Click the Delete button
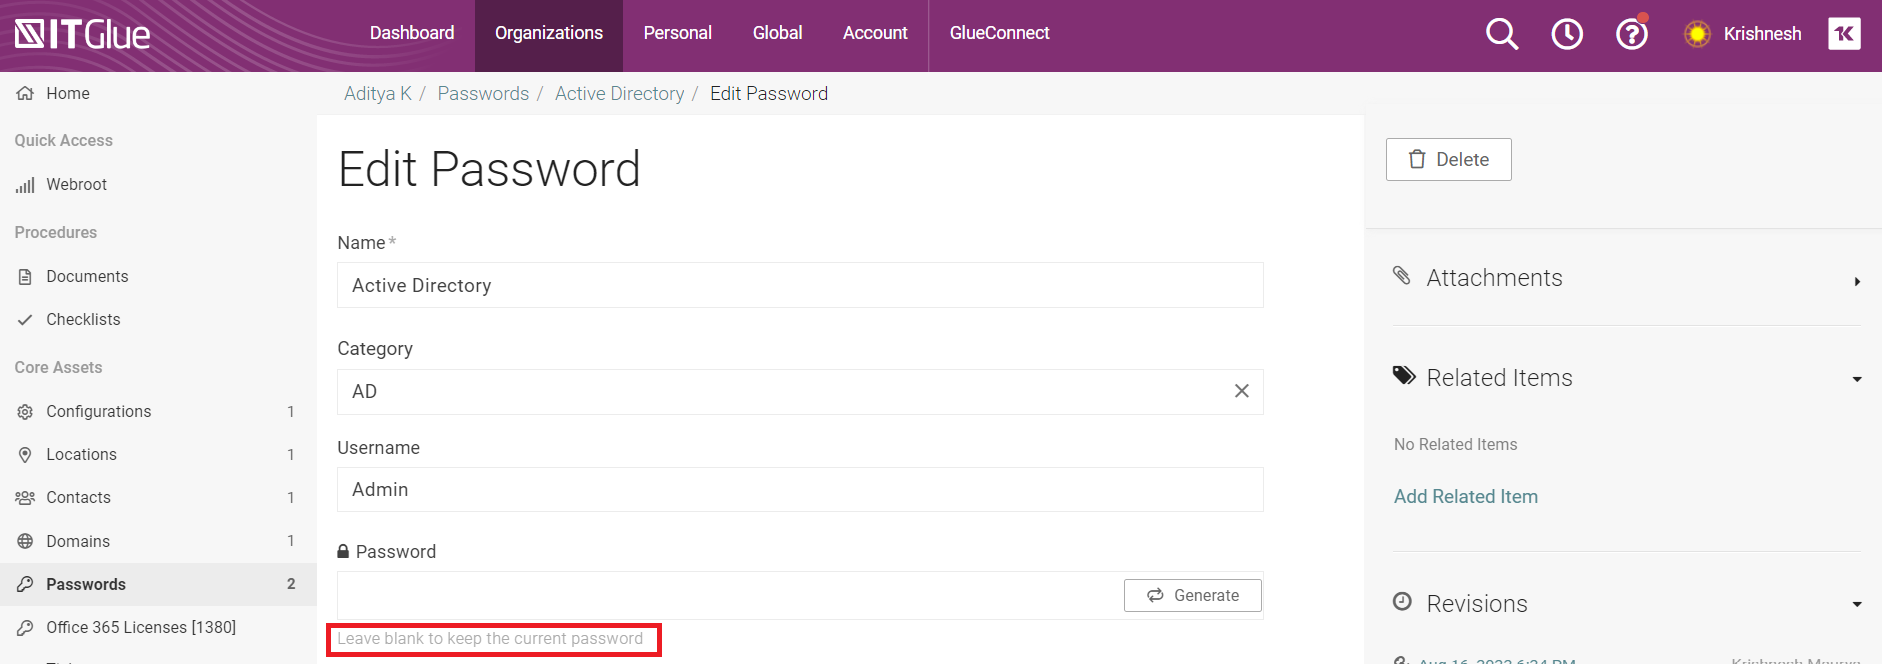 pyautogui.click(x=1448, y=159)
